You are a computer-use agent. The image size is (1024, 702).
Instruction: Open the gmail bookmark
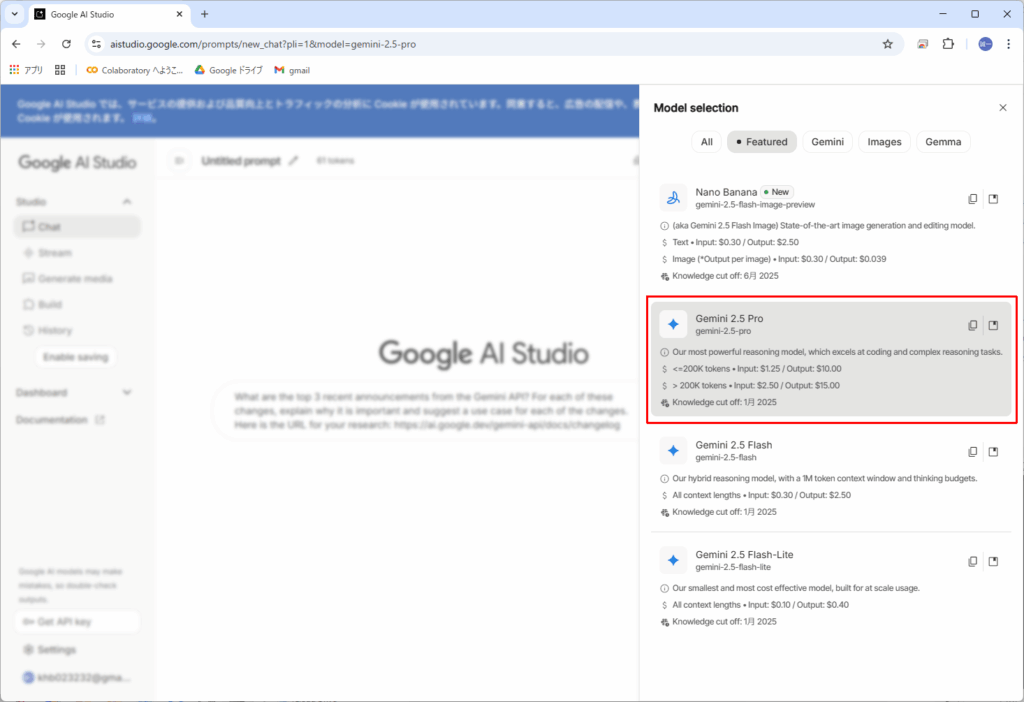(x=292, y=70)
